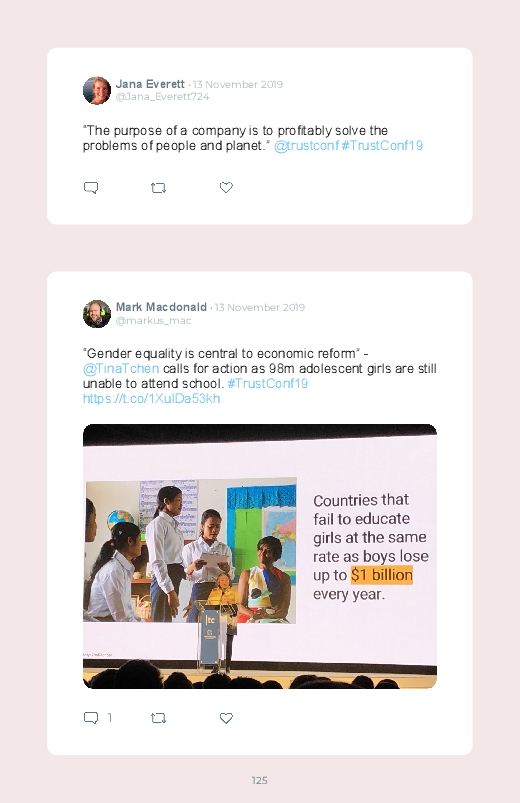Click the 13 November 2019 date on Mark's tweet
This screenshot has height=803, width=520.
[x=260, y=307]
